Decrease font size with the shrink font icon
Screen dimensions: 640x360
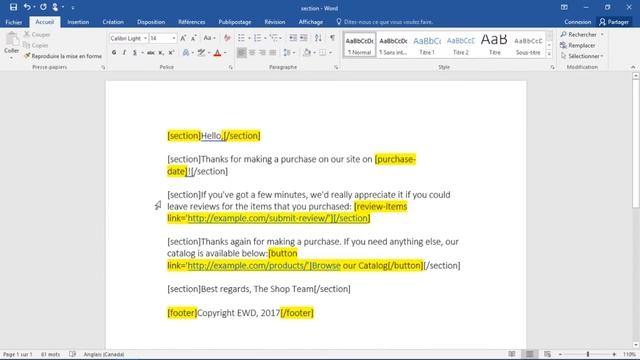[x=194, y=38]
